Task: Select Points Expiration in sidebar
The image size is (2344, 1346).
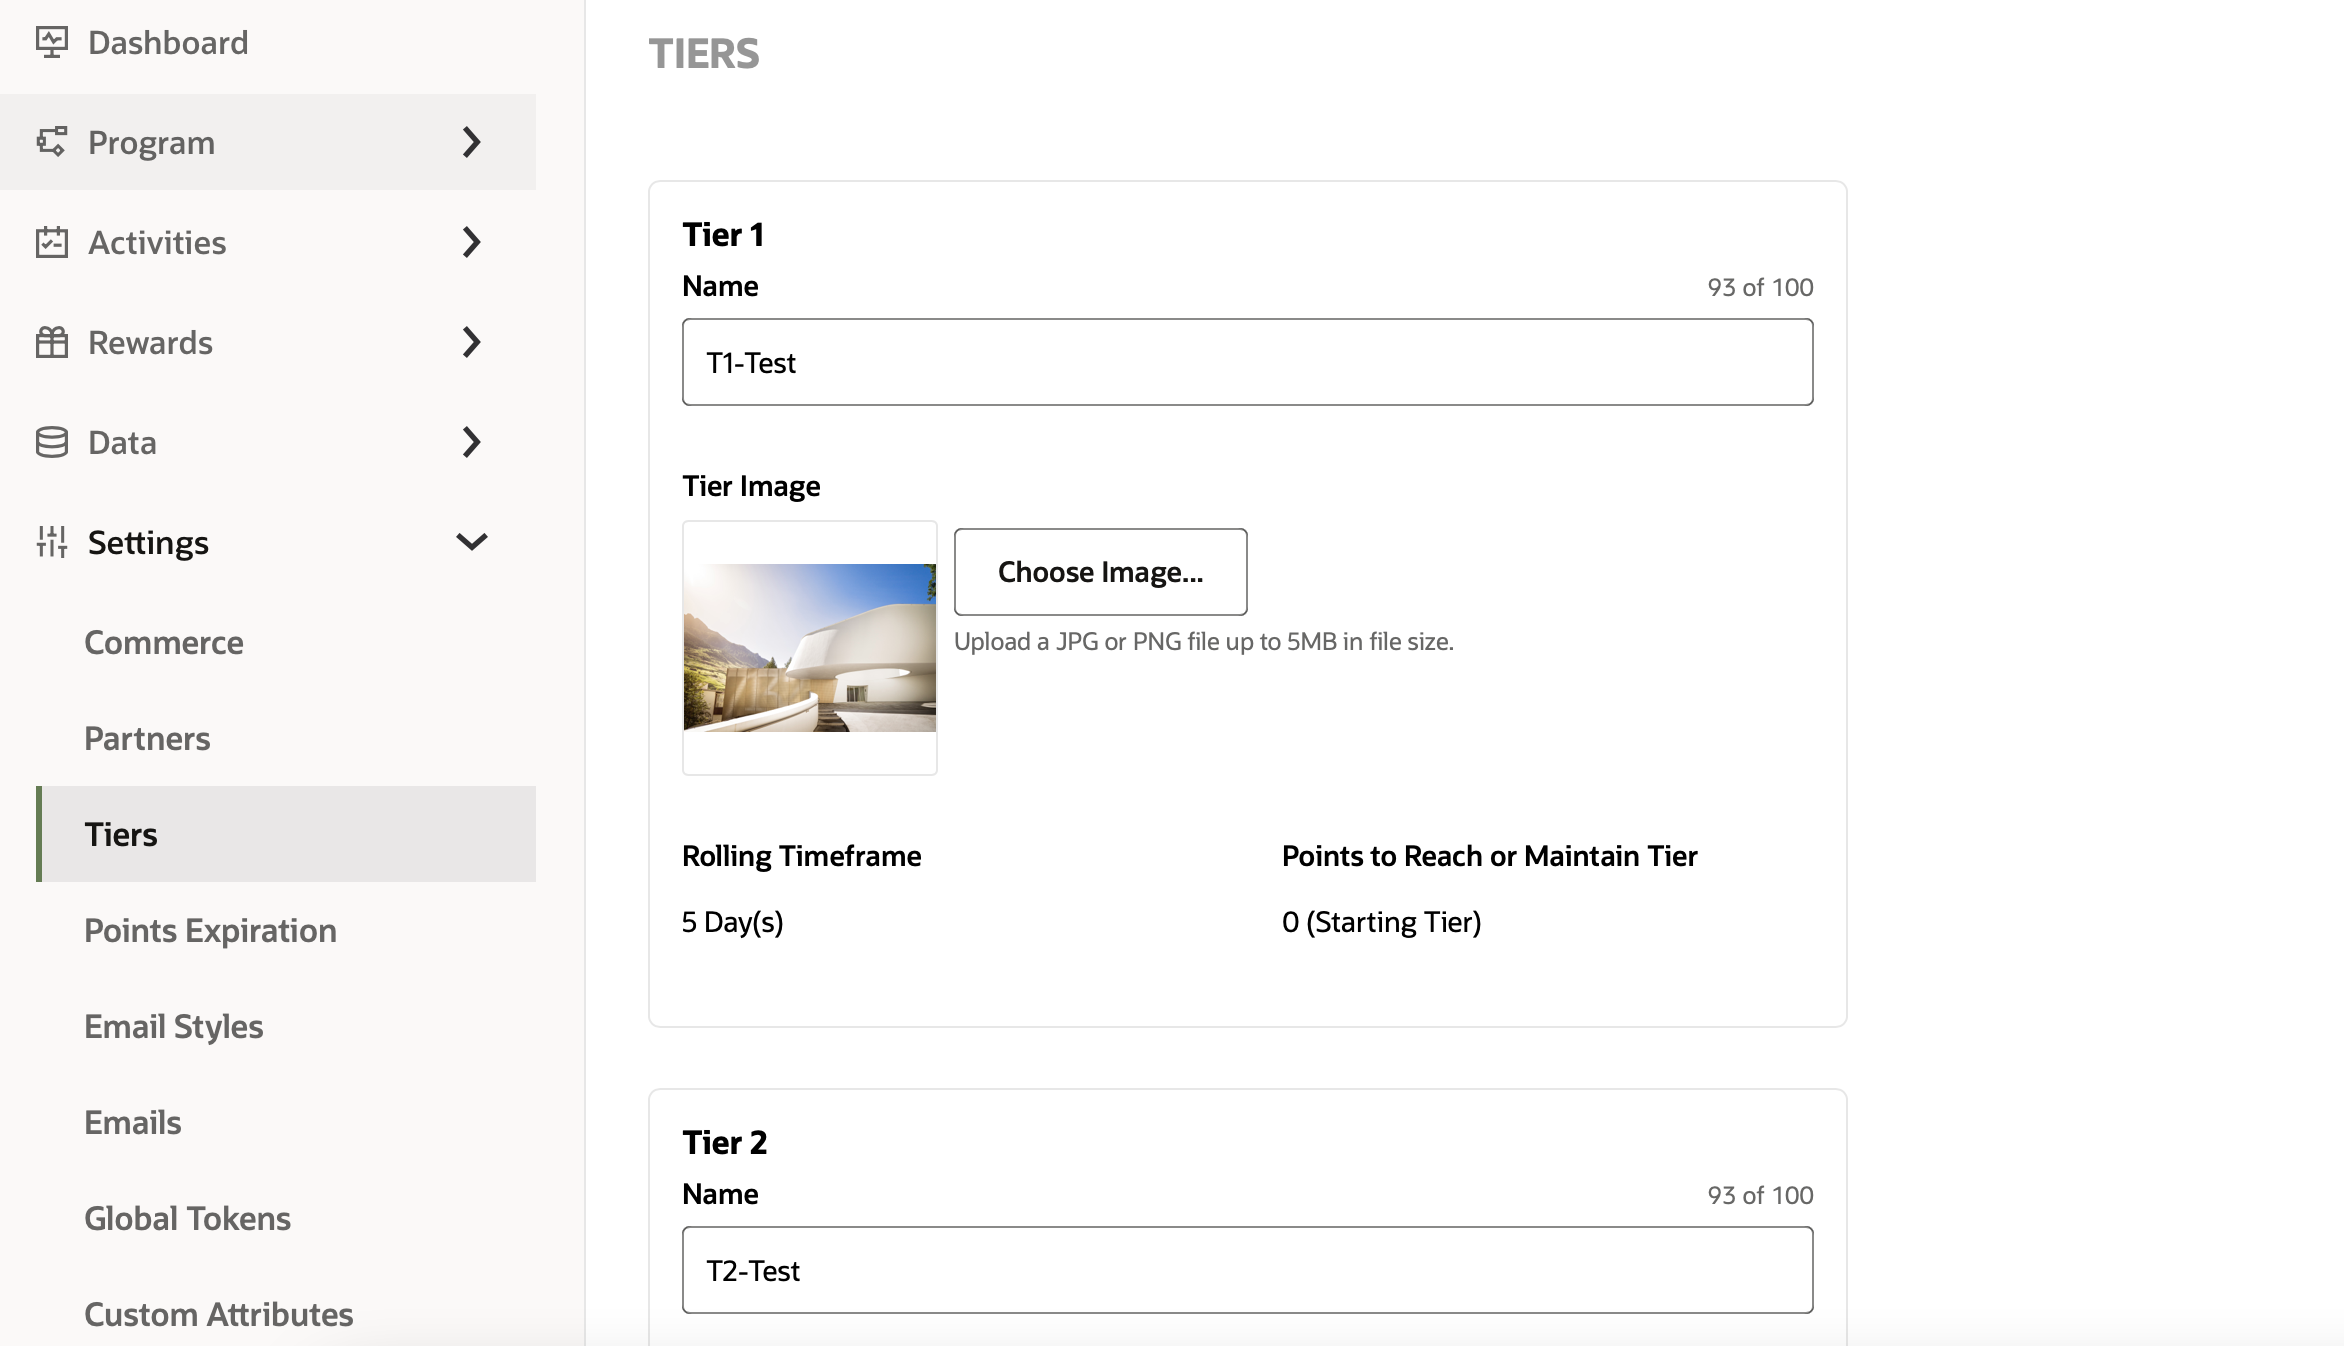Action: [210, 930]
